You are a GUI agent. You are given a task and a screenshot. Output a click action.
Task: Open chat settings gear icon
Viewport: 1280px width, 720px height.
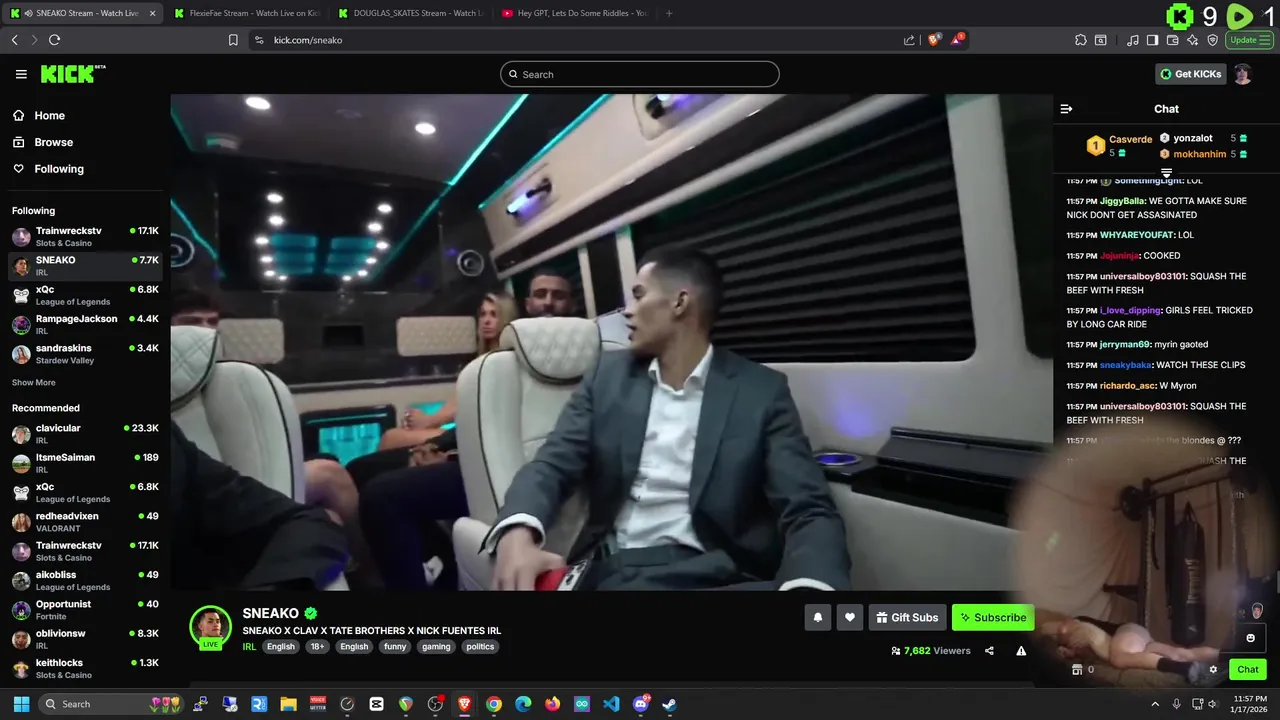(x=1213, y=670)
